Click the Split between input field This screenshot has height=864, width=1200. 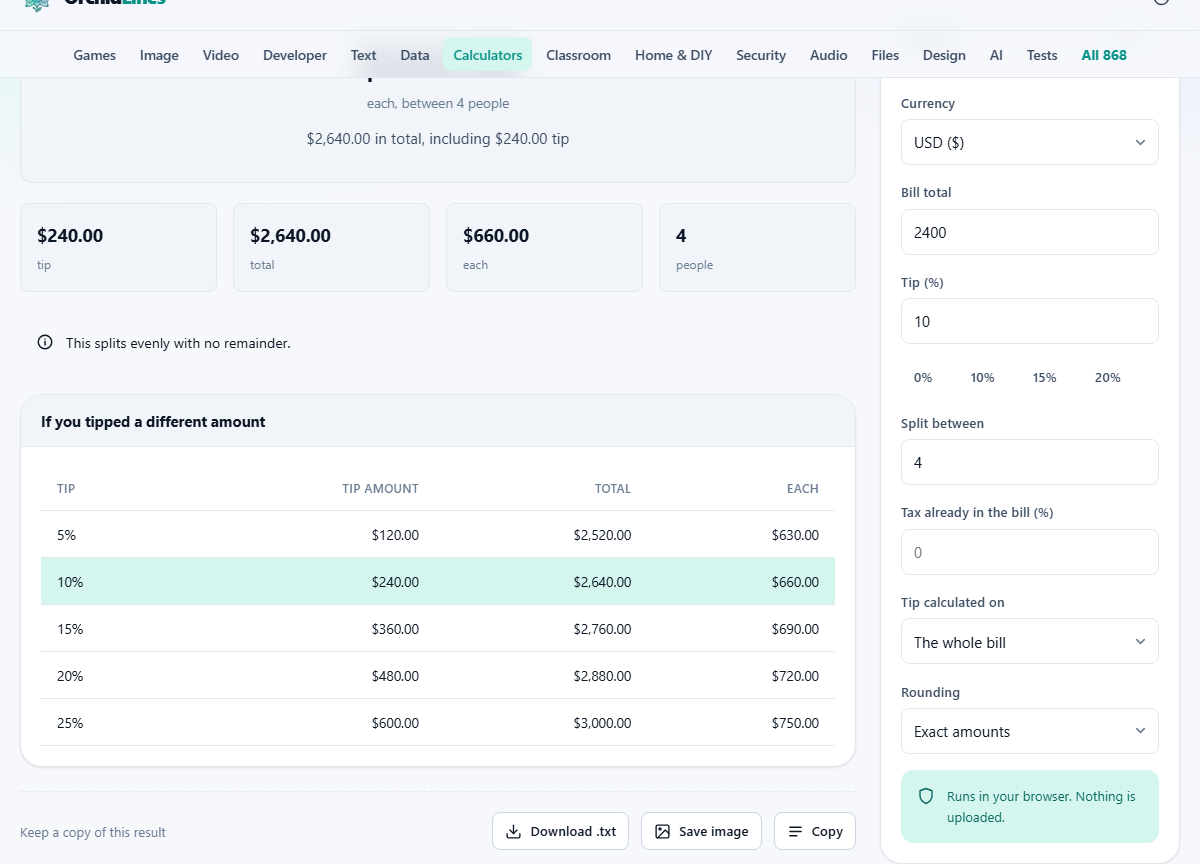pyautogui.click(x=1030, y=462)
